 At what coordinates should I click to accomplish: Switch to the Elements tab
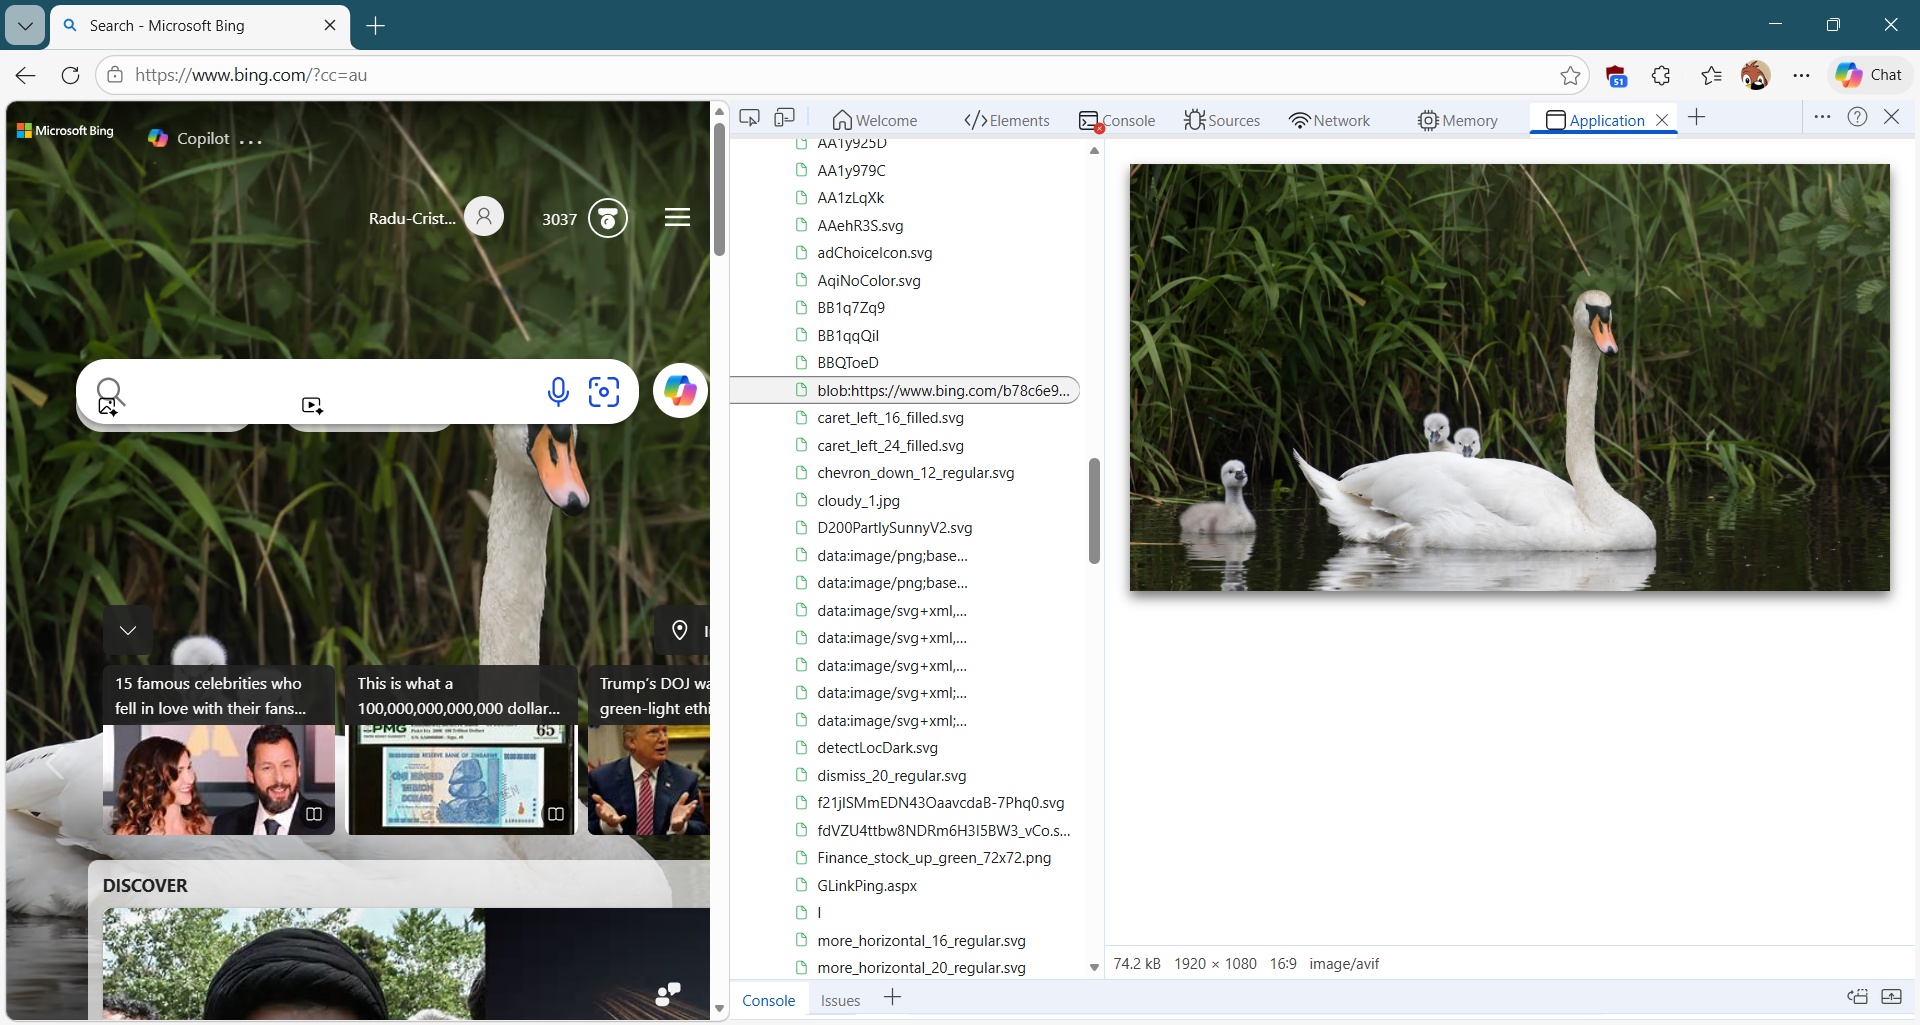coord(1006,120)
